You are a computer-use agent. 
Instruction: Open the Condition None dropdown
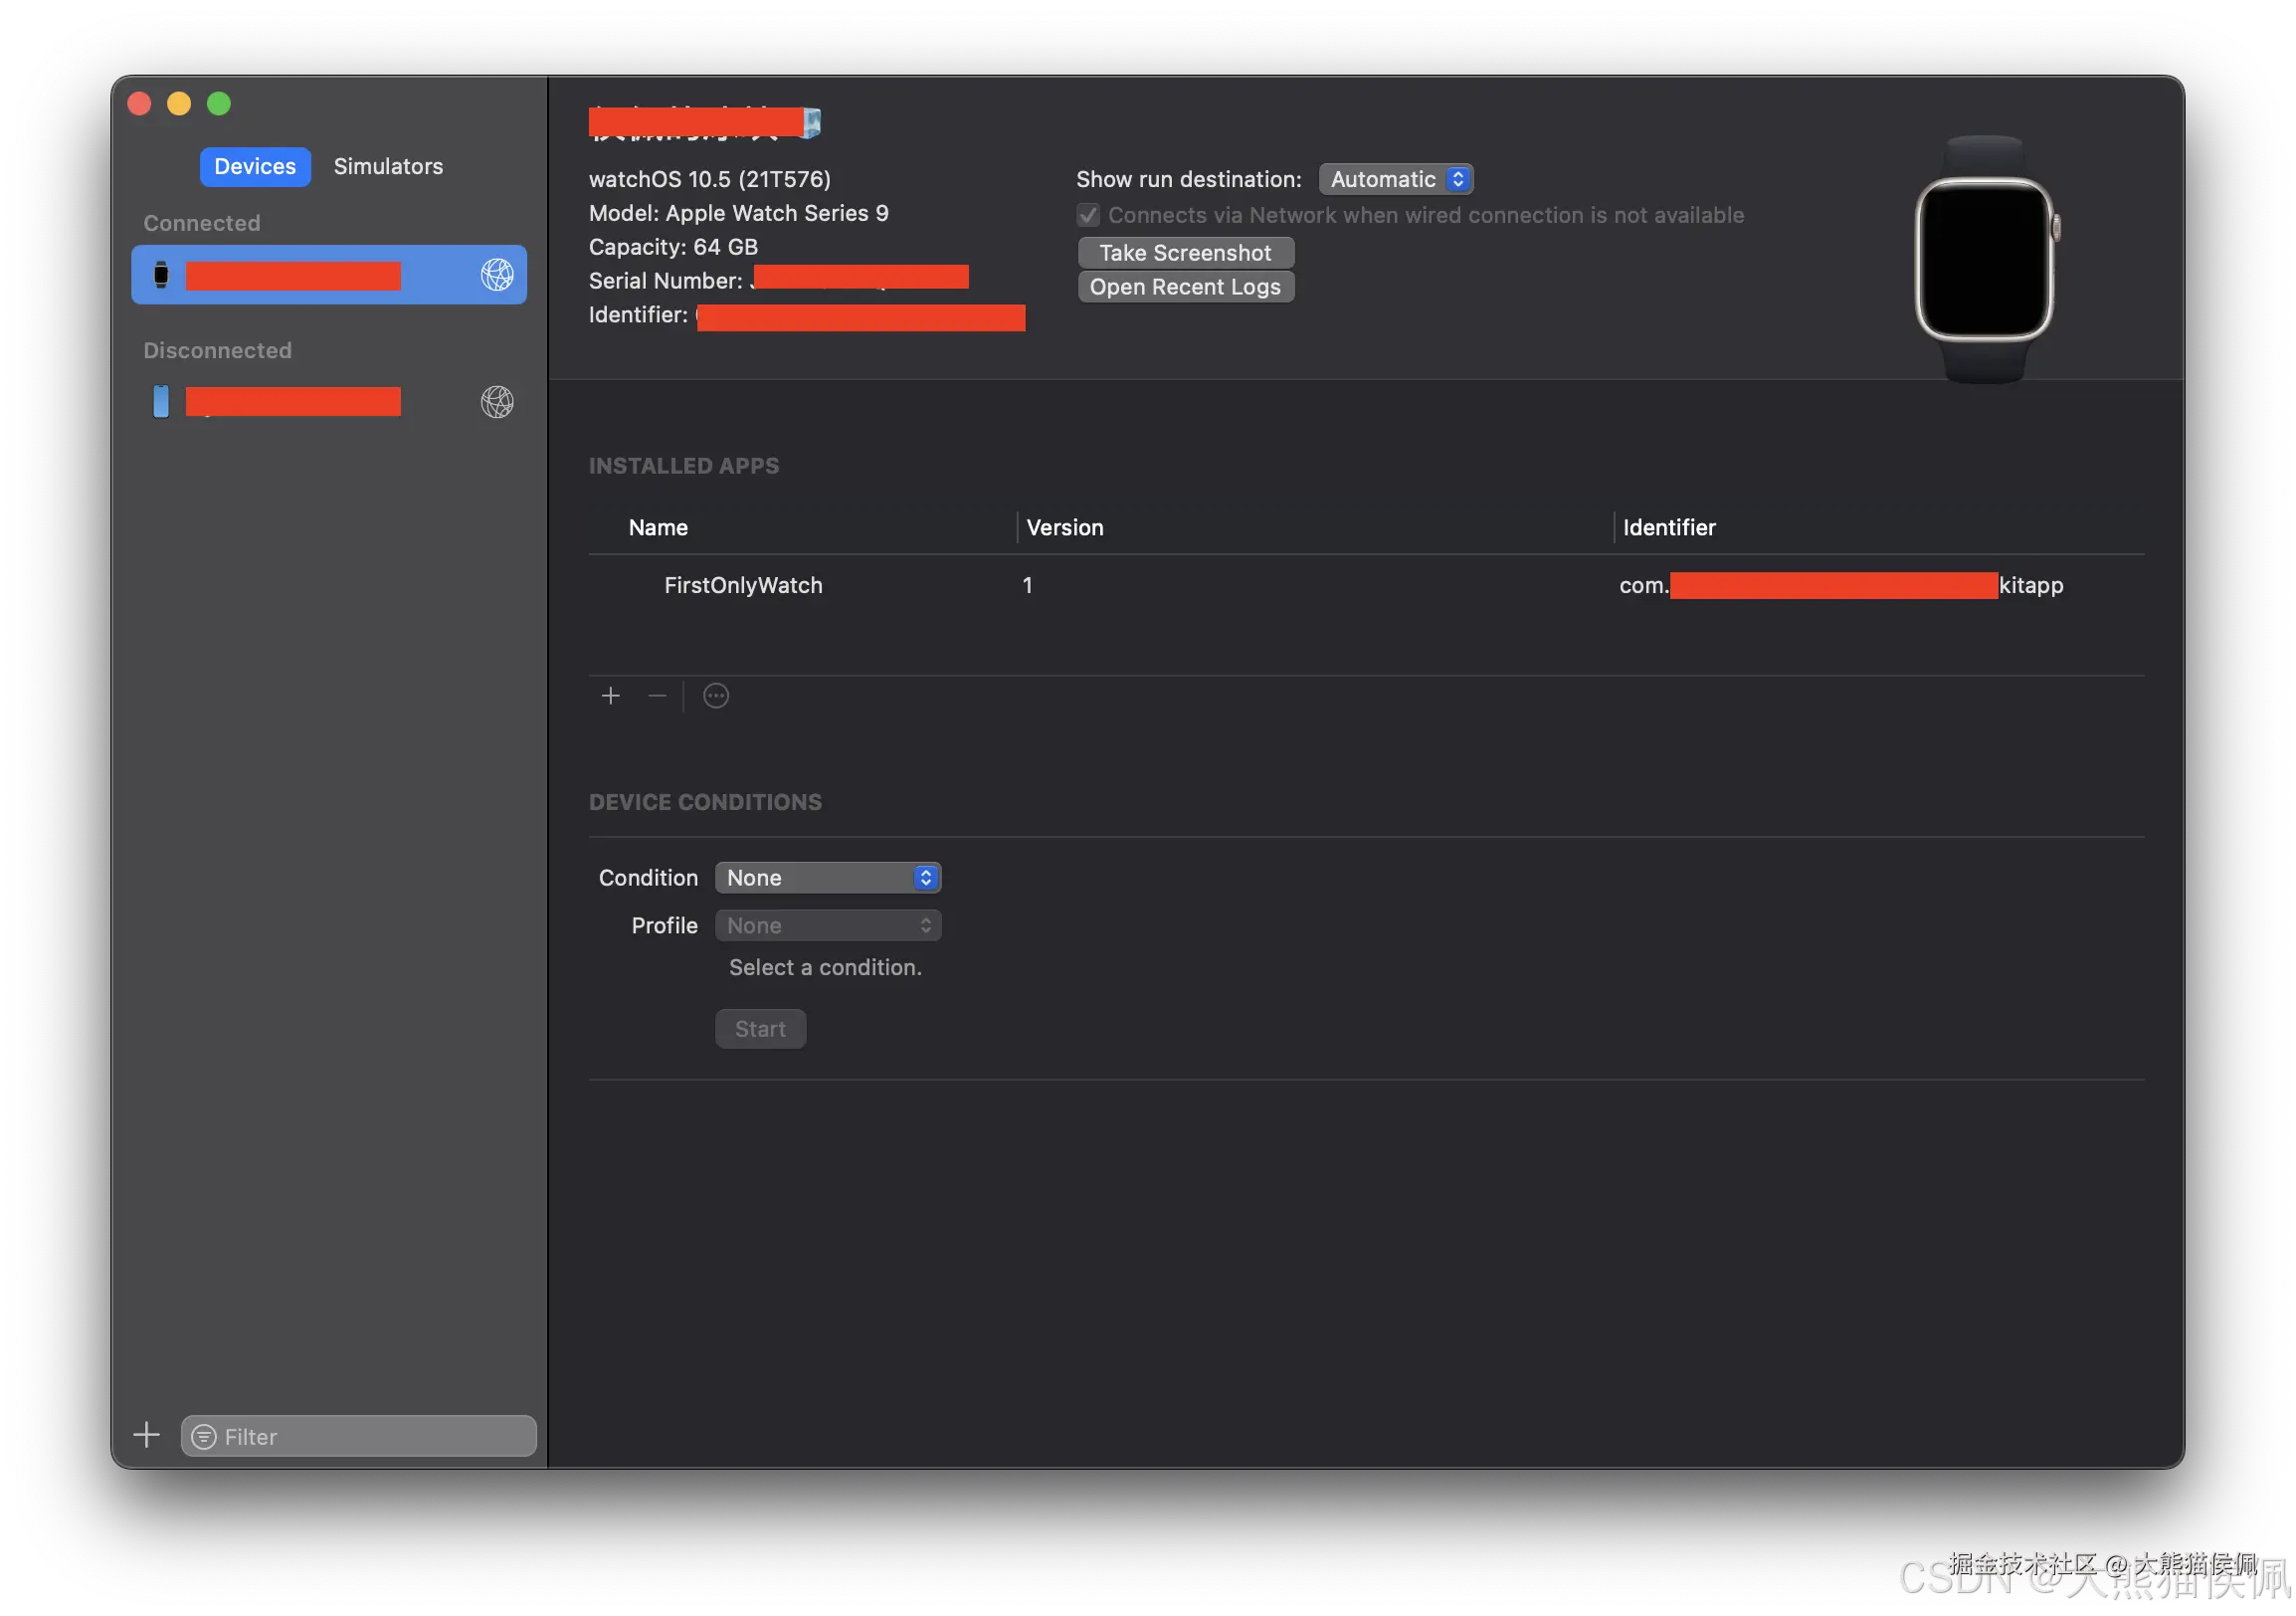click(828, 877)
